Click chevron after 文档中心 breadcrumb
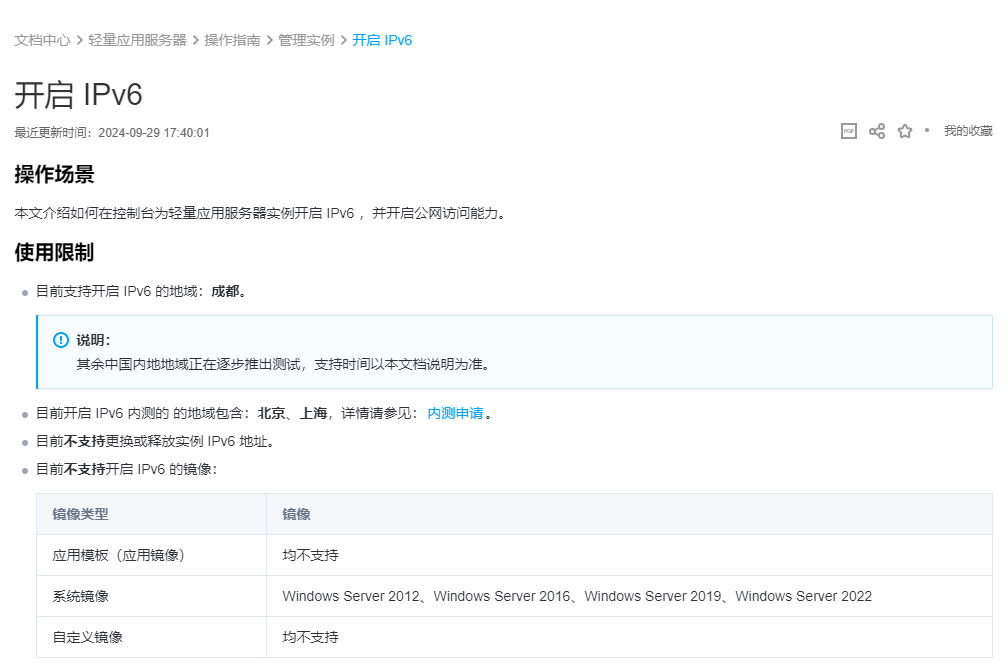The width and height of the screenshot is (1008, 669). point(79,40)
